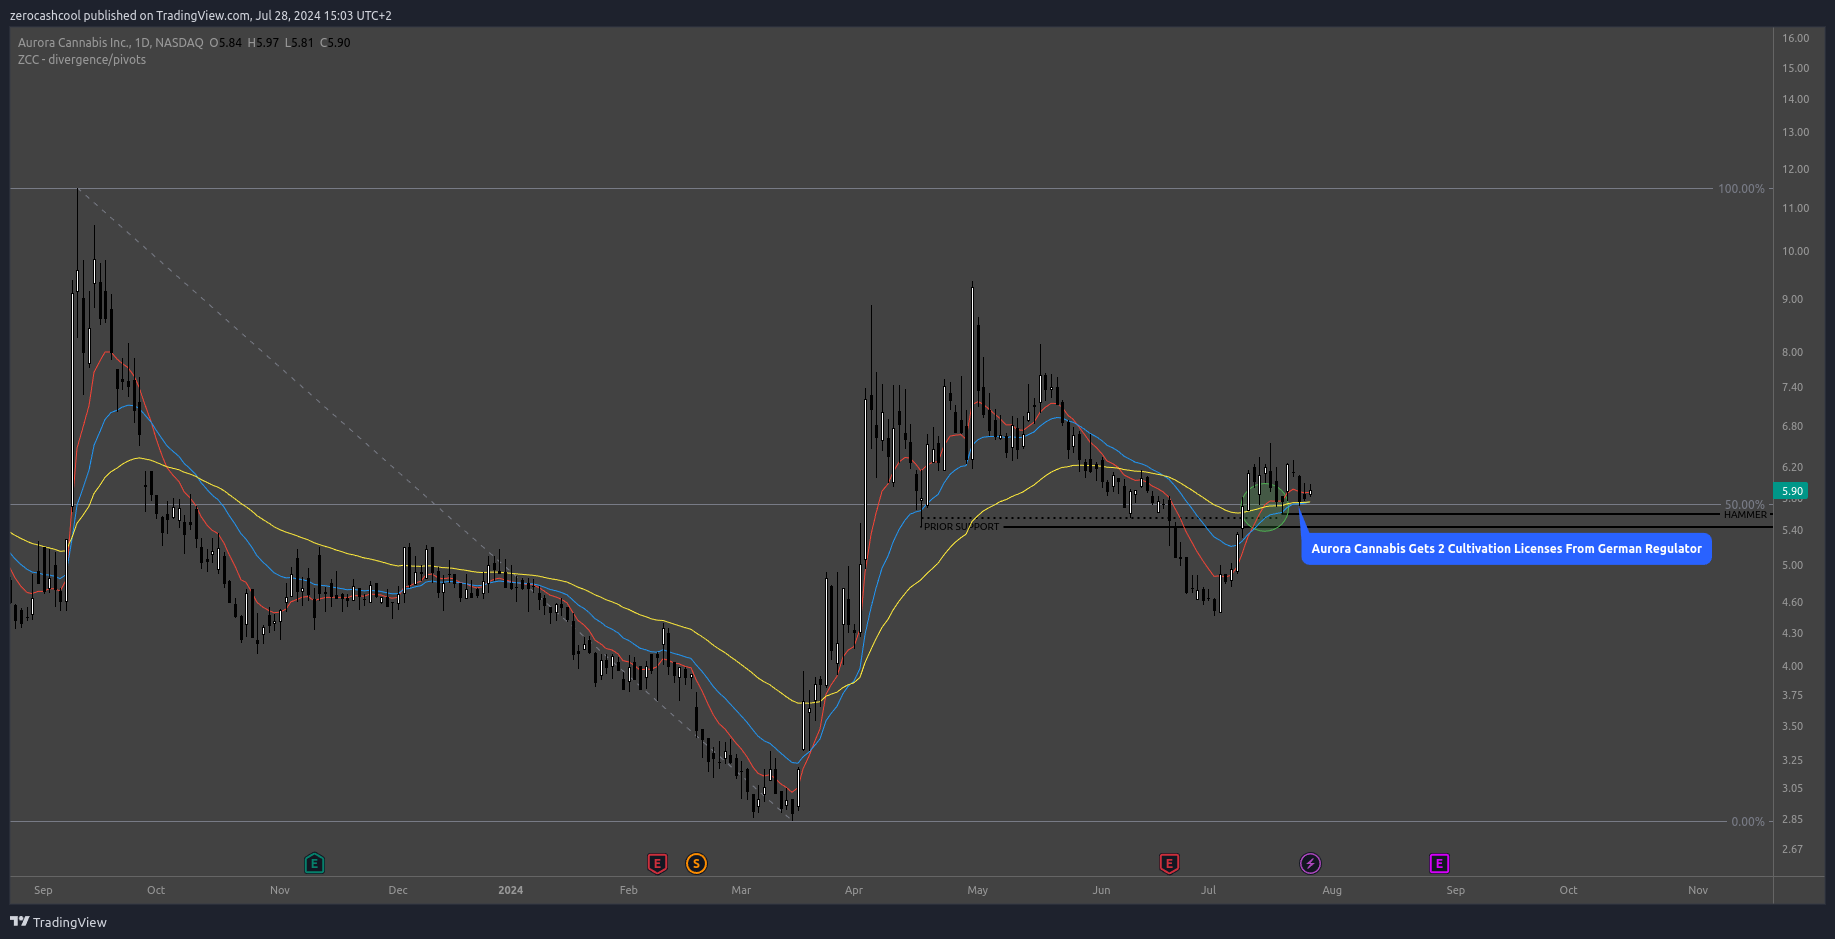Click the 4.00 price scale label
Viewport: 1835px width, 939px height.
tap(1792, 666)
